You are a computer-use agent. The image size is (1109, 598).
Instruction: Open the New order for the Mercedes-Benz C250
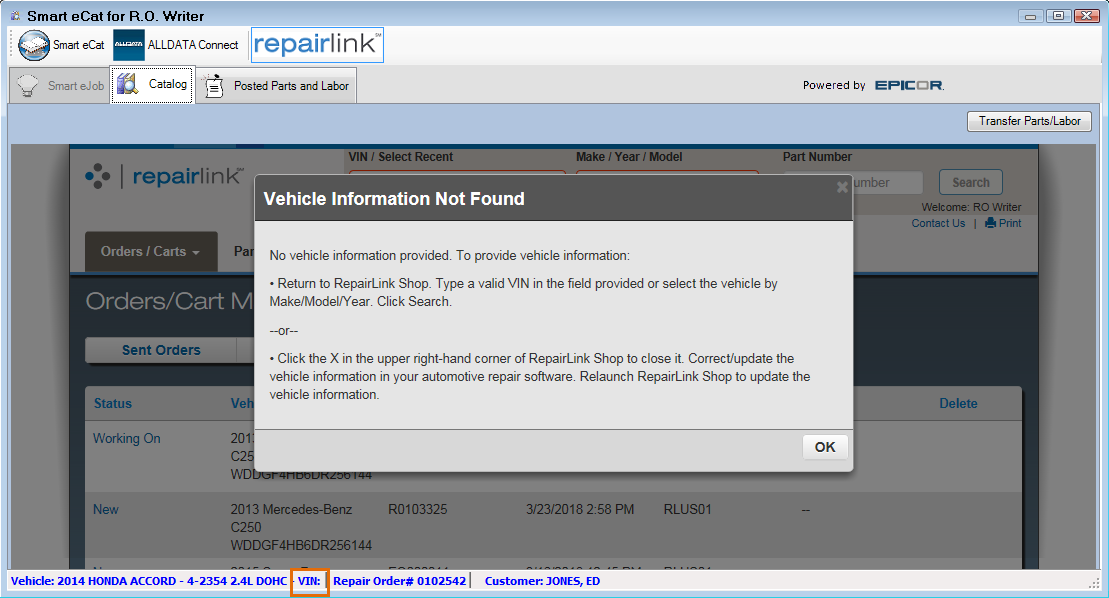point(105,509)
